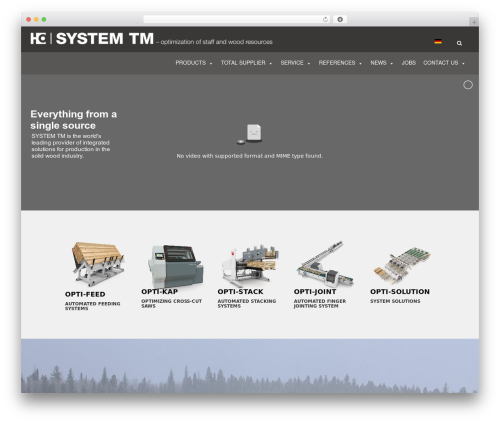Open the Total Supplier menu
The height and width of the screenshot is (423, 500).
click(243, 63)
